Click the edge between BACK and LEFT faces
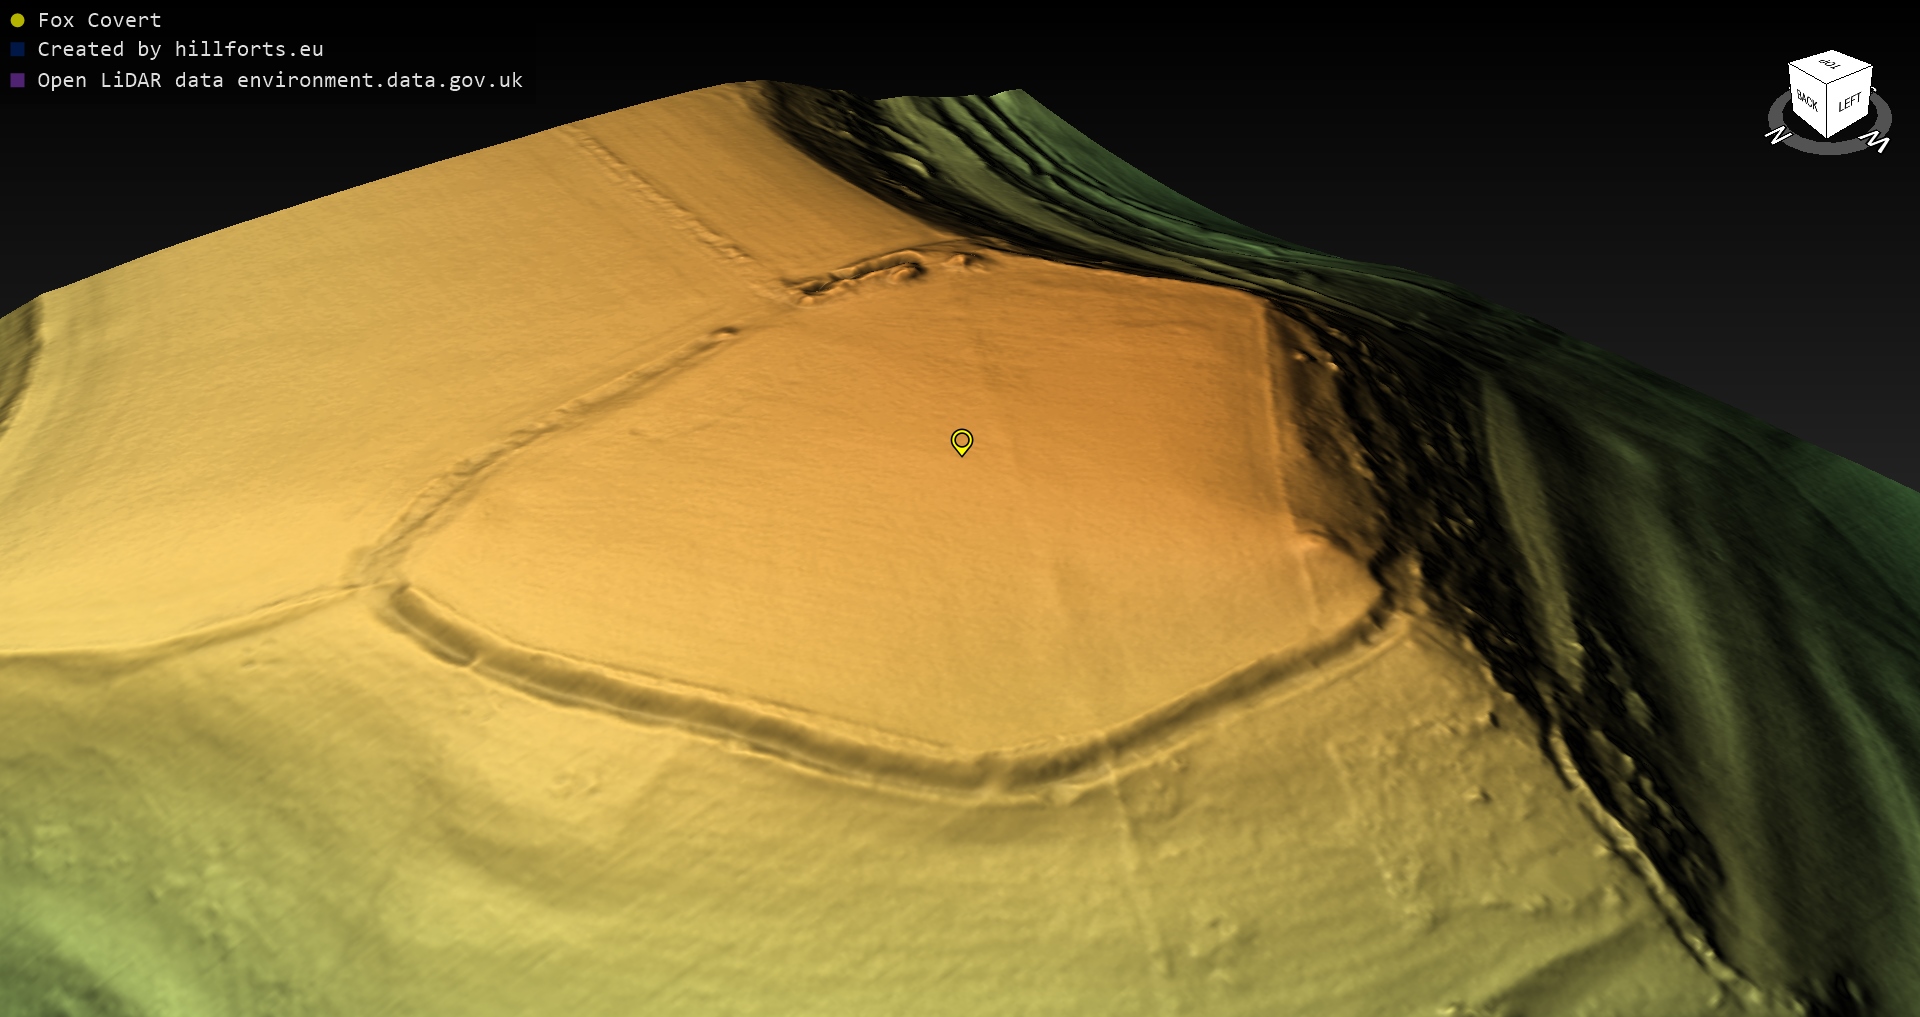This screenshot has height=1017, width=1920. 1828,110
